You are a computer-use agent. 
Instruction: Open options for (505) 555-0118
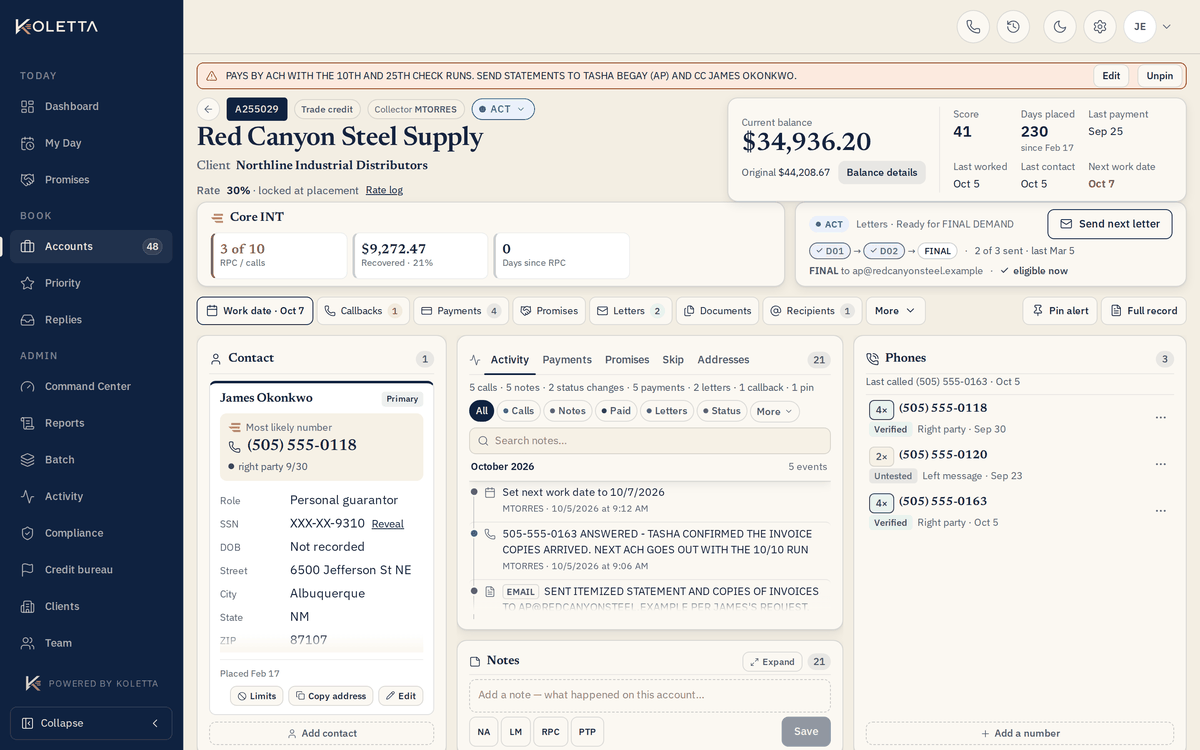[x=1160, y=418]
